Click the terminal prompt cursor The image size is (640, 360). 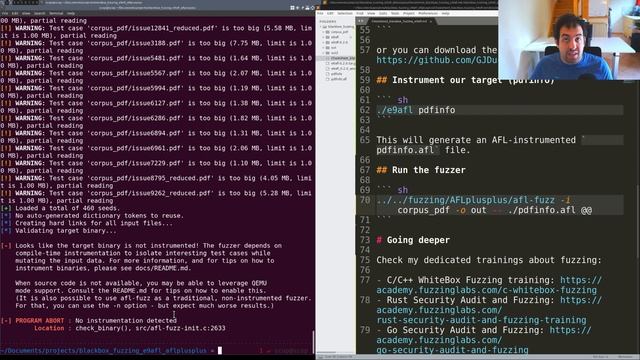[x=220, y=350]
